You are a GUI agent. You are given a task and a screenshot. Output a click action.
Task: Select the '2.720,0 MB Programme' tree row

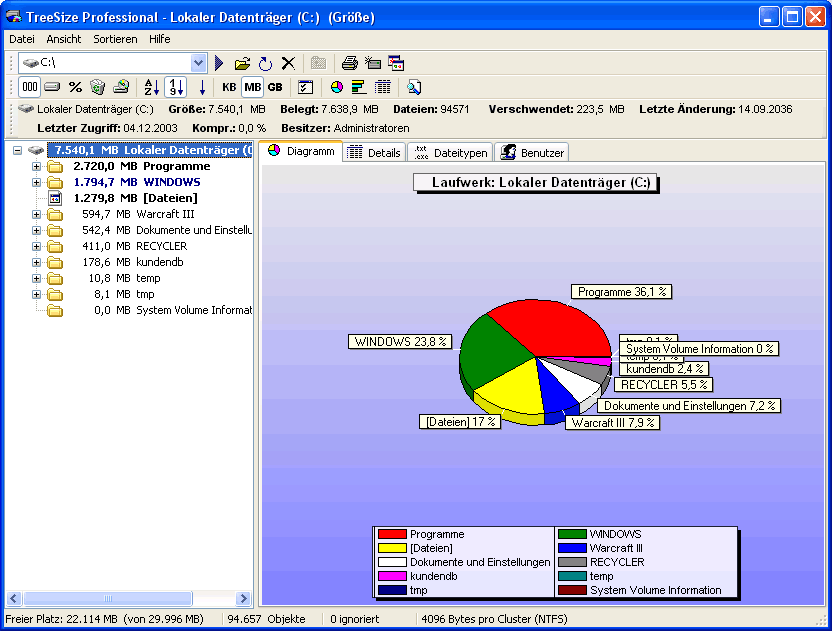tap(142, 167)
